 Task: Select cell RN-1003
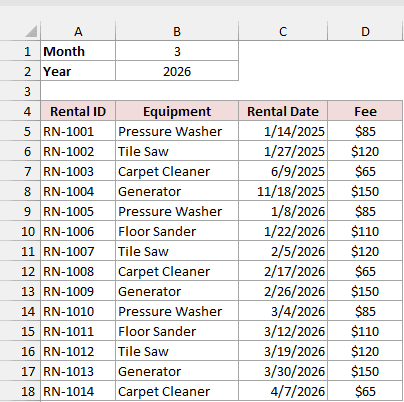pyautogui.click(x=78, y=171)
